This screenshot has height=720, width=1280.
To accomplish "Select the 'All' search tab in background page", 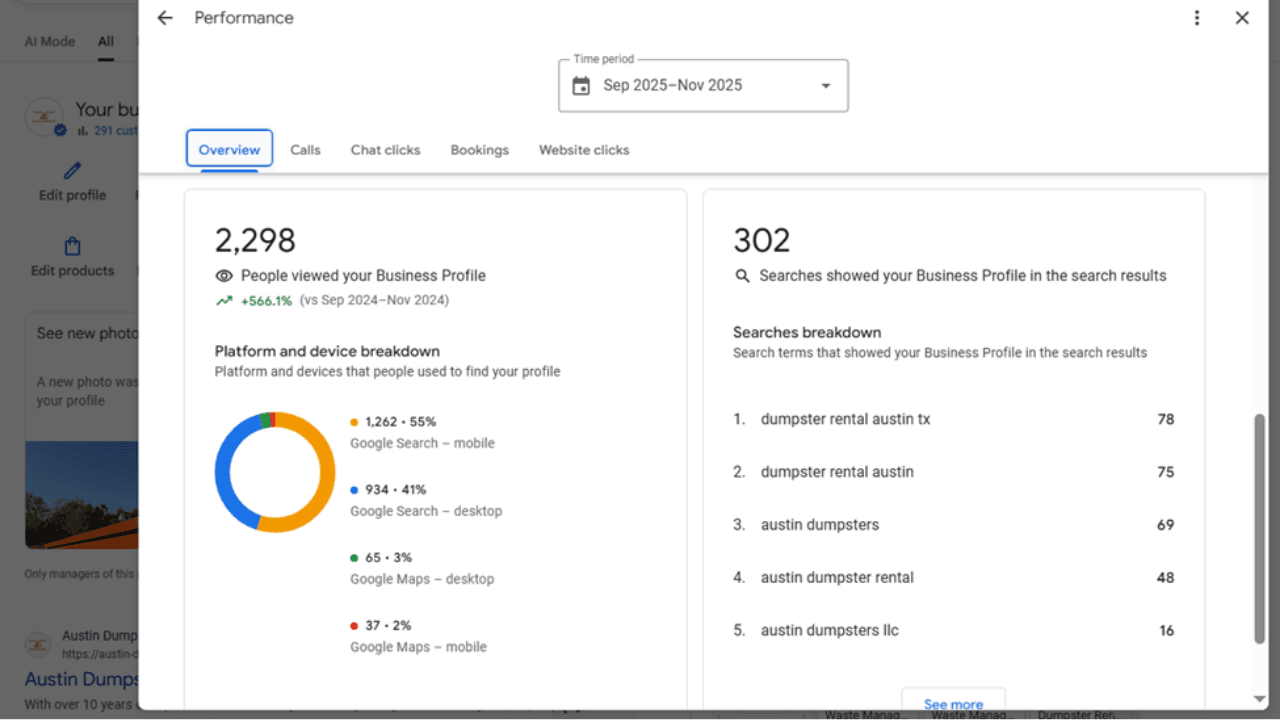I will tap(106, 41).
